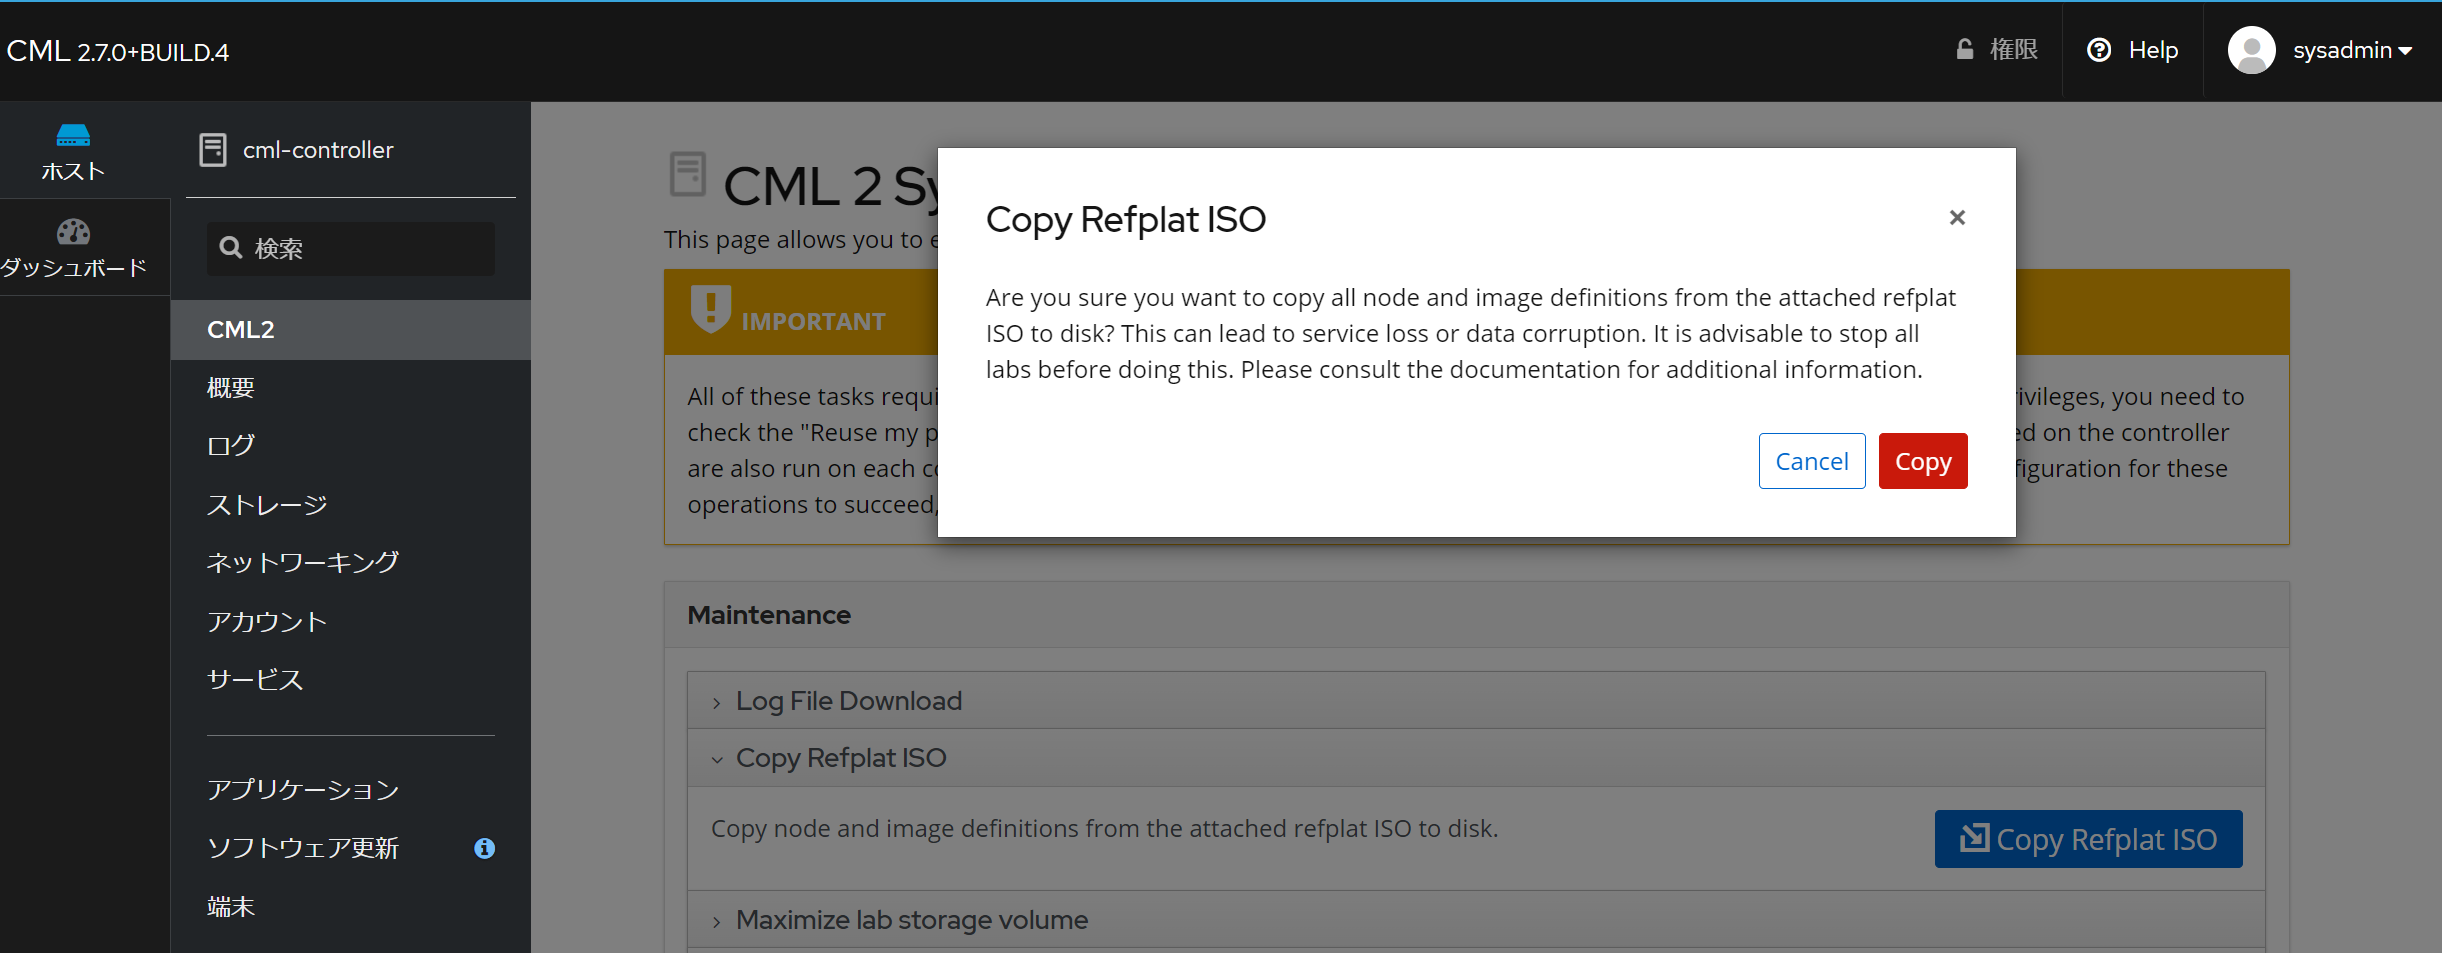Click the blue Copy Refplat ISO button
This screenshot has height=953, width=2442.
click(2088, 839)
